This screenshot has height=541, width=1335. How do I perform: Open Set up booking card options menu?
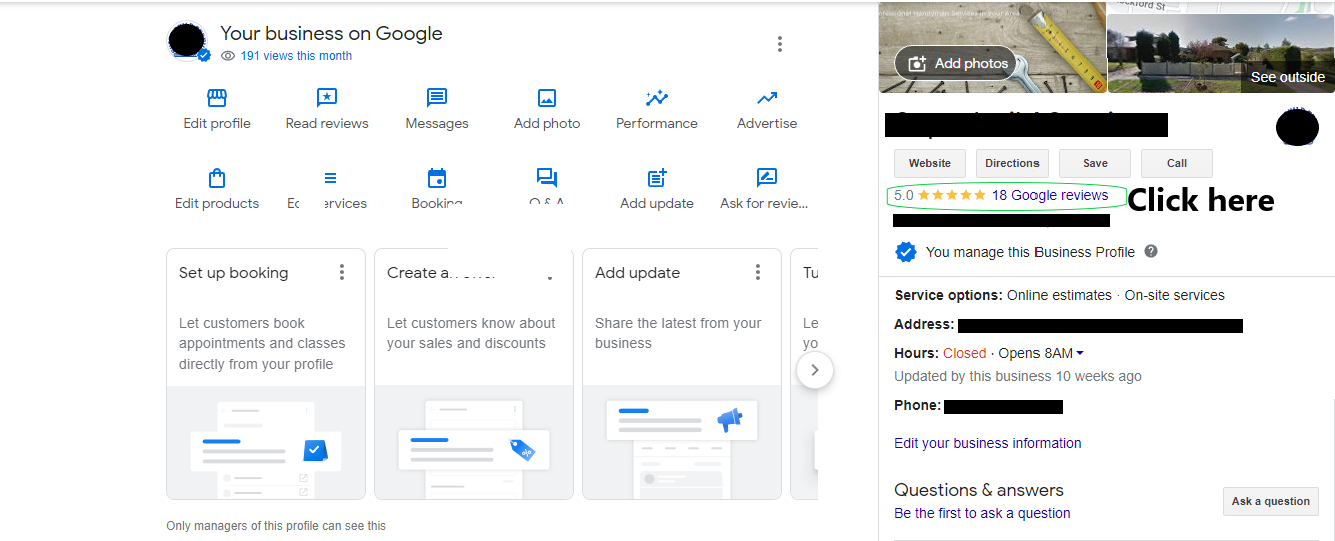click(x=342, y=272)
